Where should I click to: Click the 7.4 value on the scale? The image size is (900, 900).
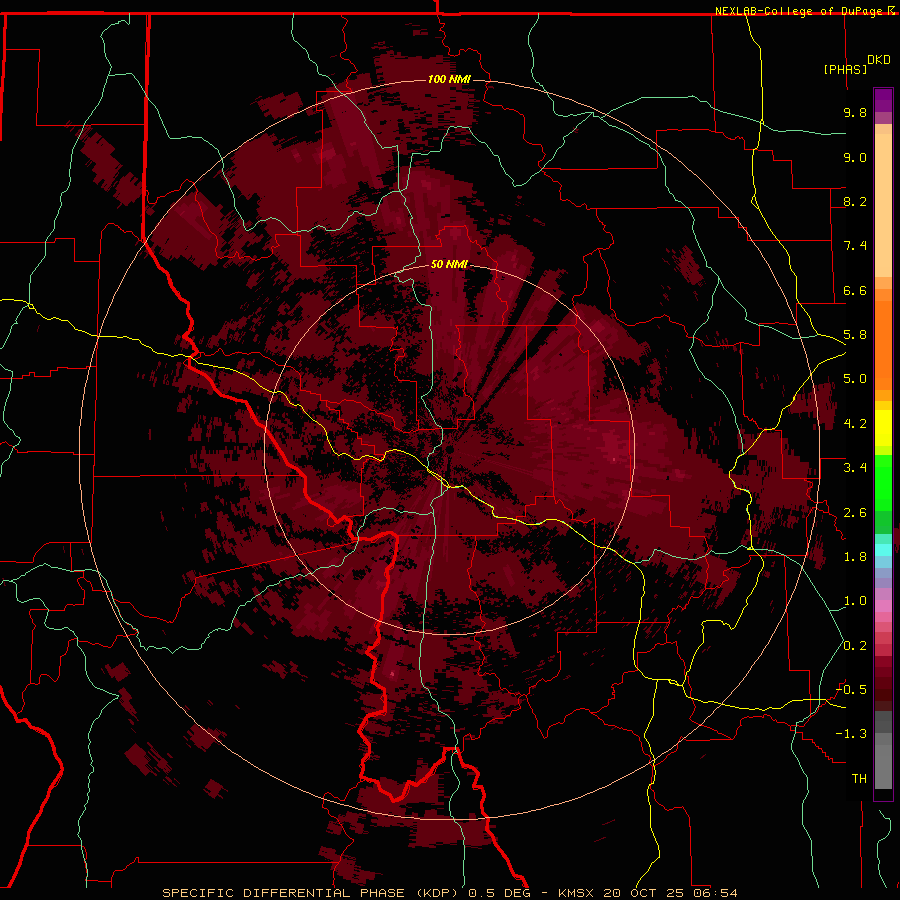point(855,246)
